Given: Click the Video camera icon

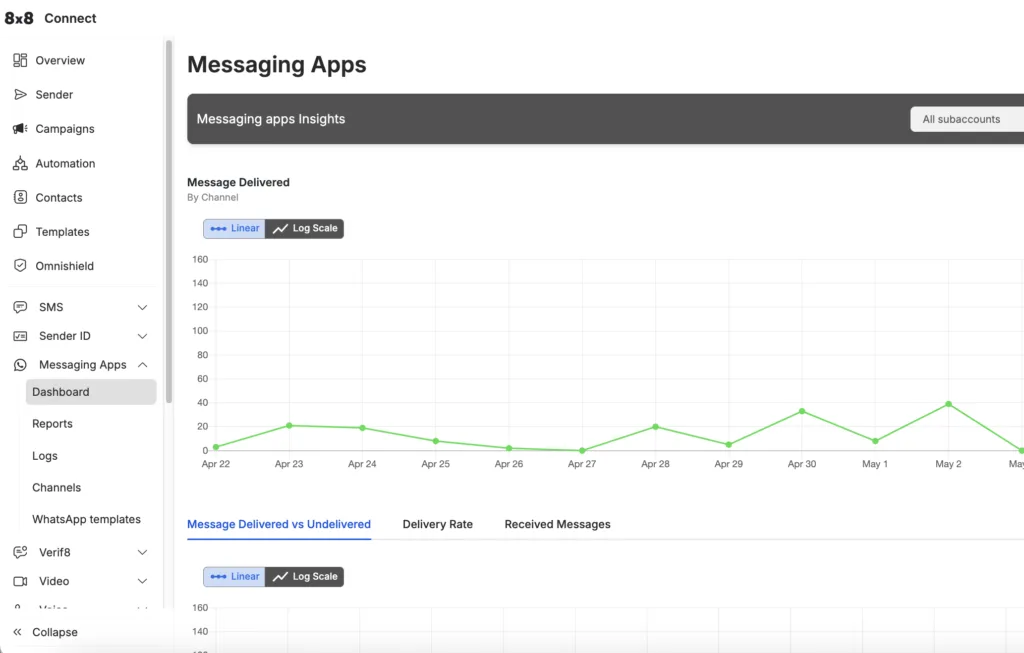Looking at the screenshot, I should click(20, 581).
